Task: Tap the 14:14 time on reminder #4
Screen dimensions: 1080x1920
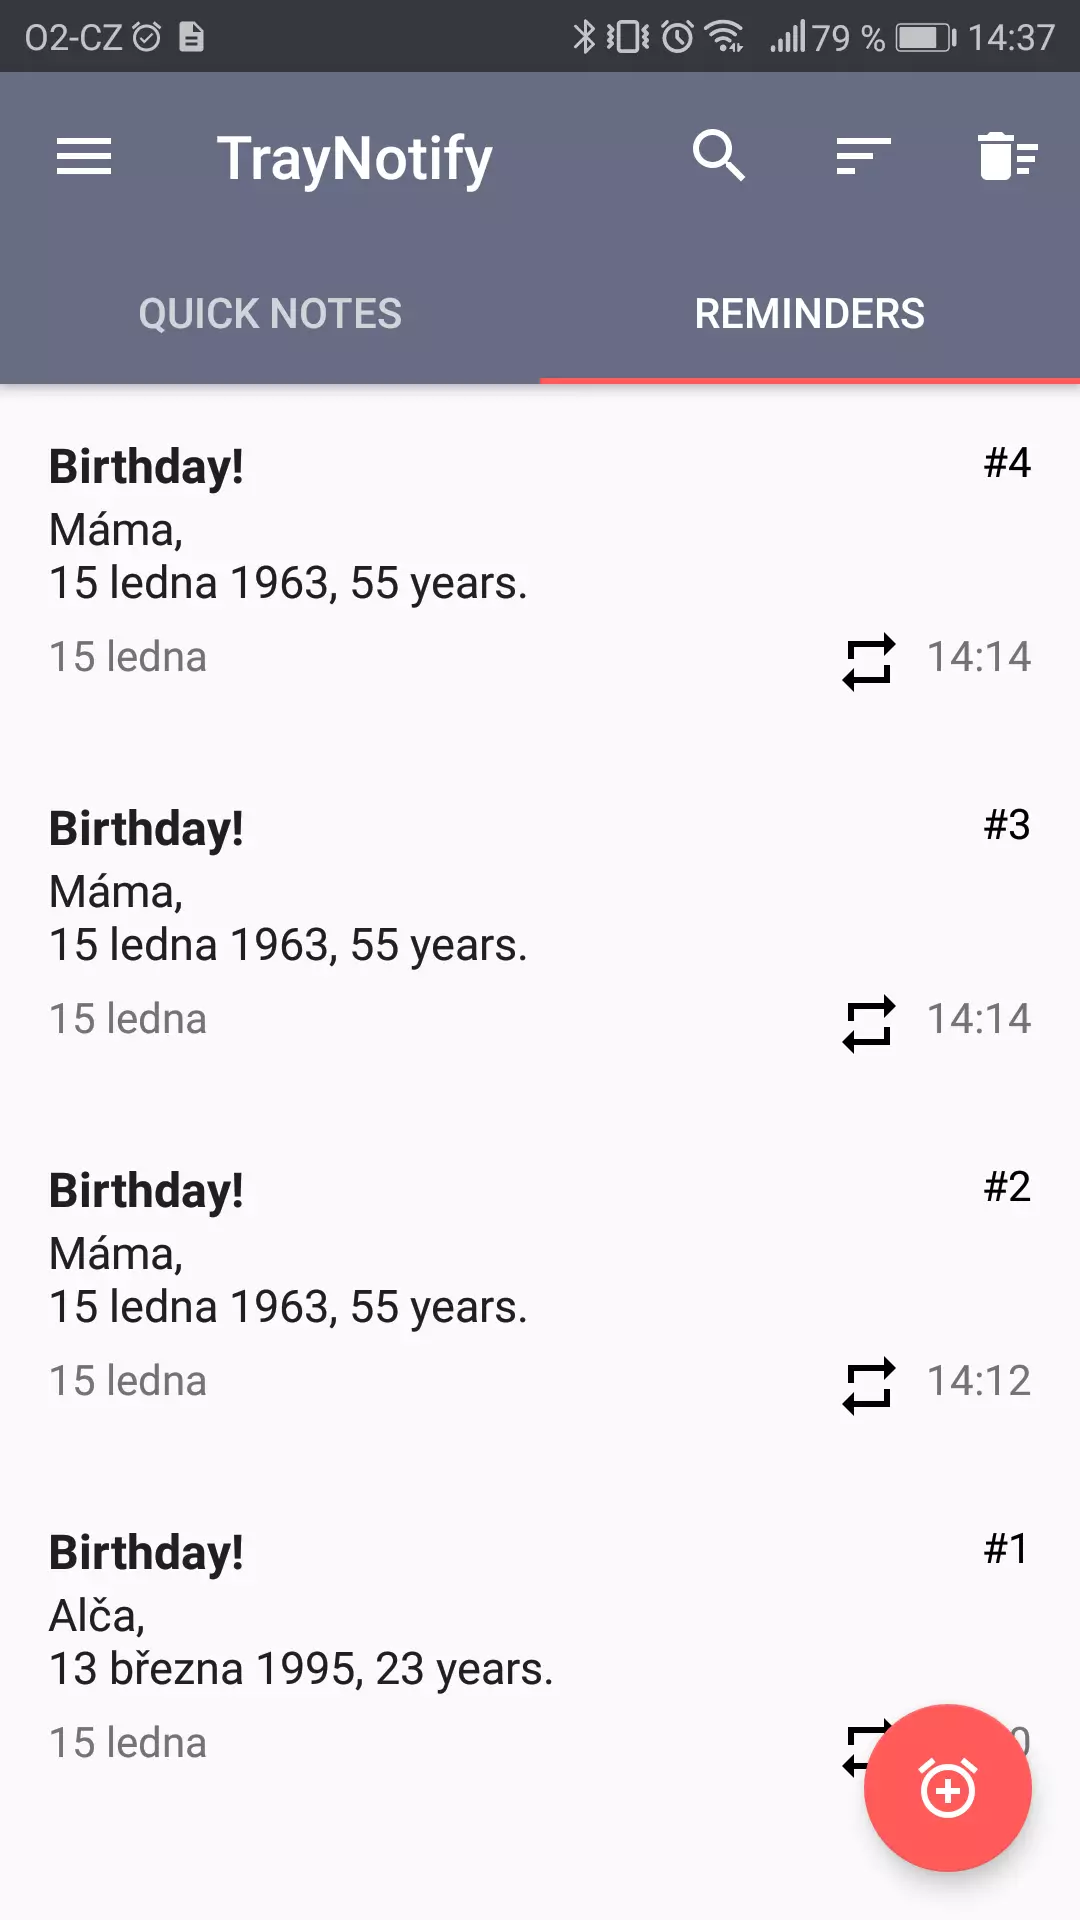Action: 978,657
